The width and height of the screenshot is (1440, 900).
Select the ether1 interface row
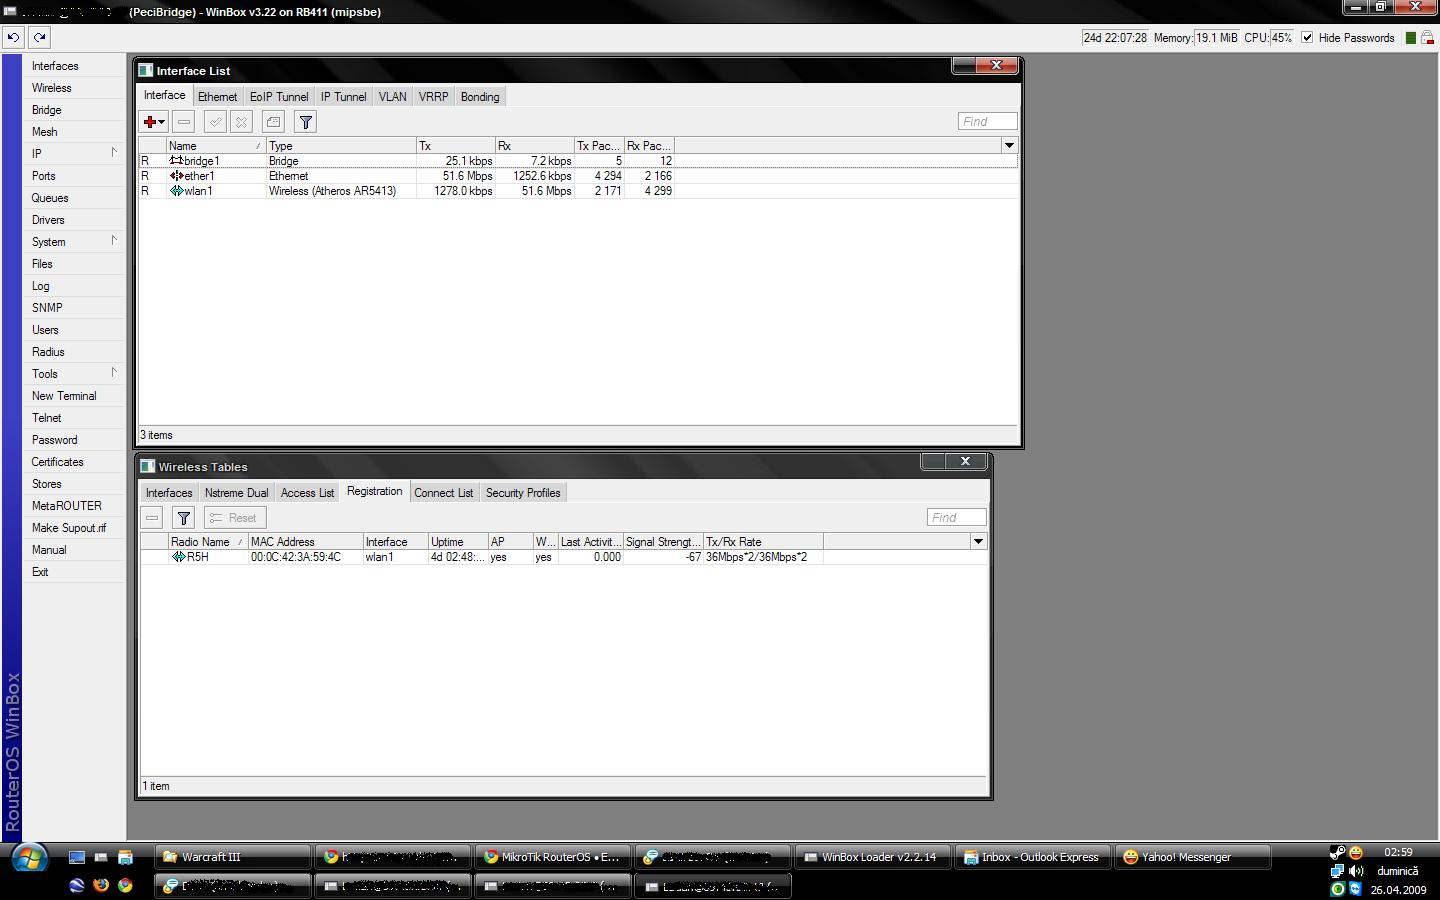tap(578, 176)
